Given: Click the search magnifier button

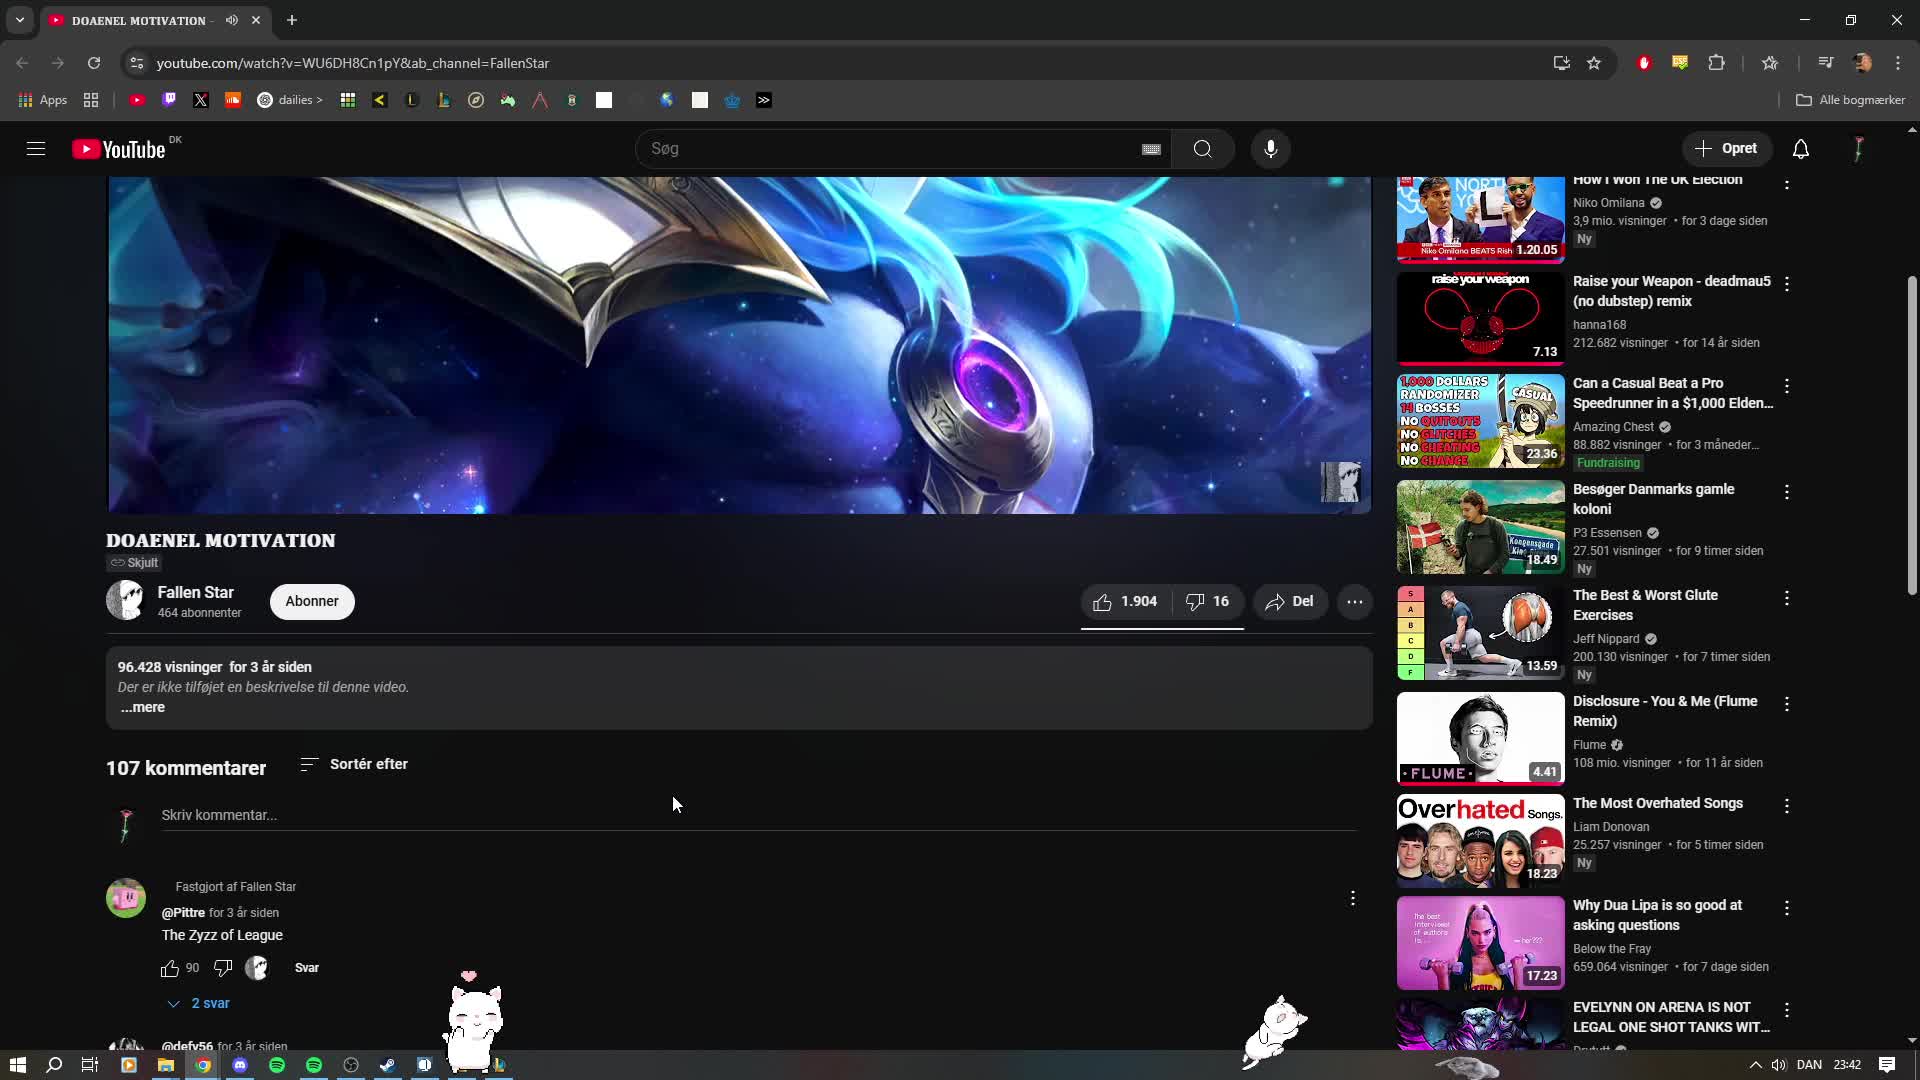Looking at the screenshot, I should [1202, 149].
